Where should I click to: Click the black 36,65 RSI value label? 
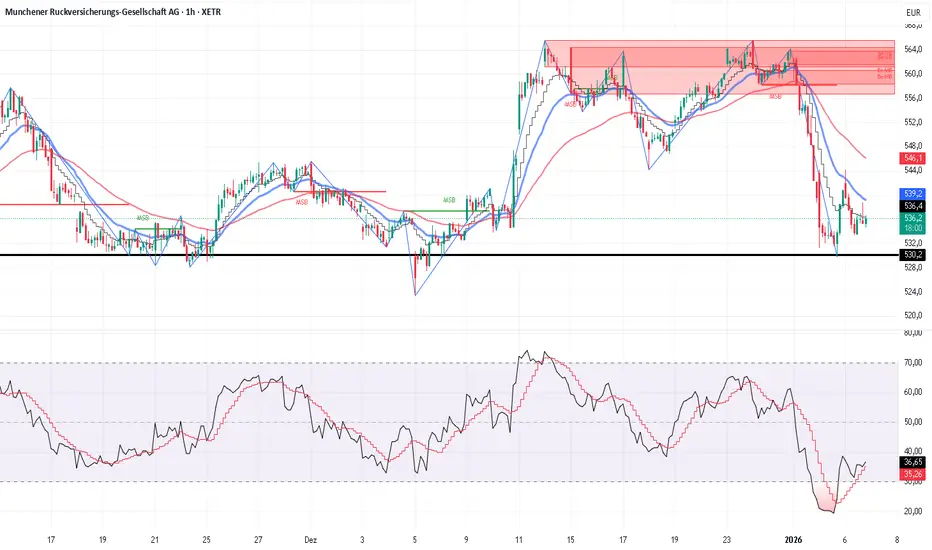click(913, 462)
